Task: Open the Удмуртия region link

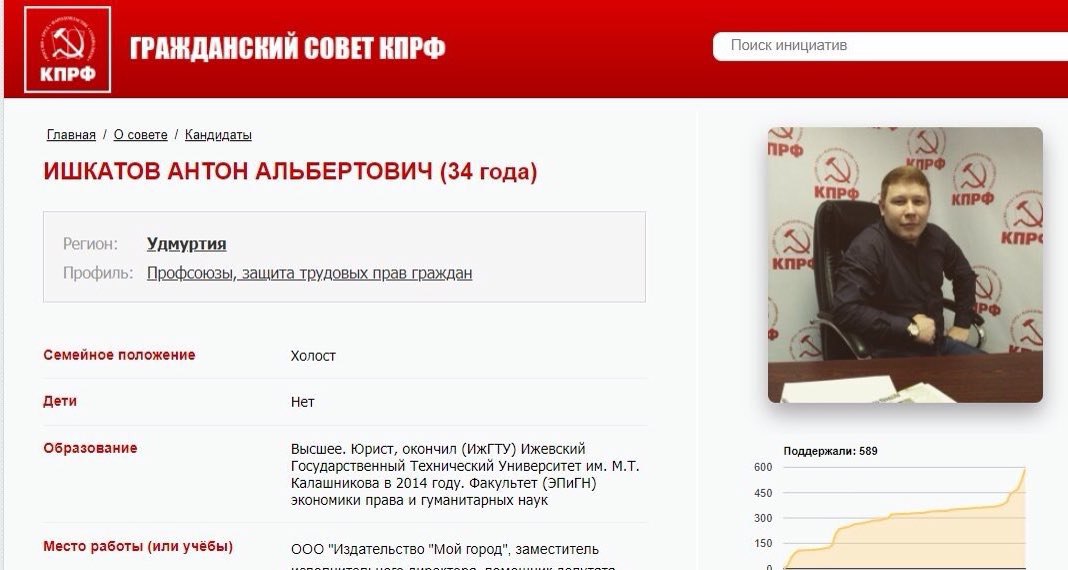Action: coord(187,244)
